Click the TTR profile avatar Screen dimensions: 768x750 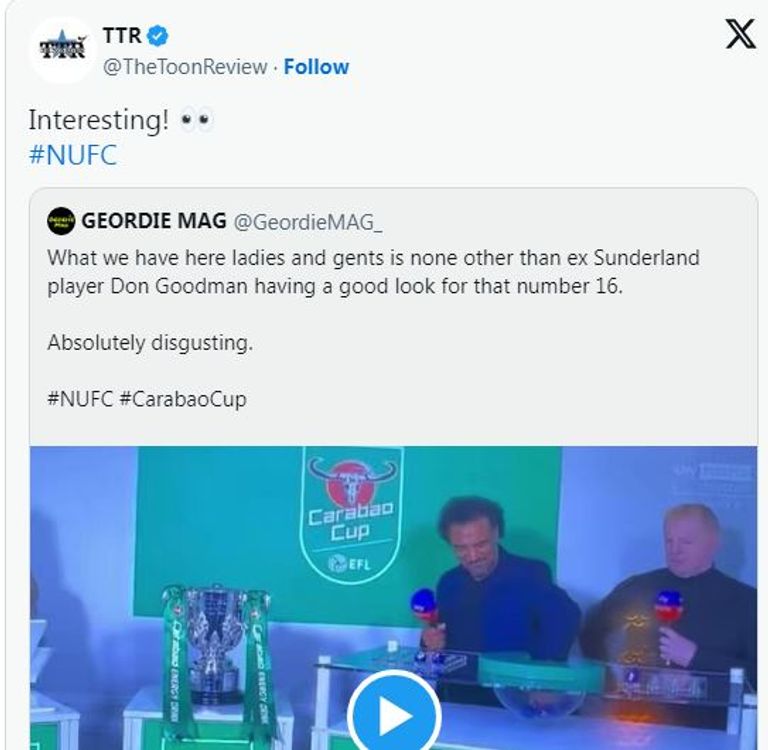61,49
